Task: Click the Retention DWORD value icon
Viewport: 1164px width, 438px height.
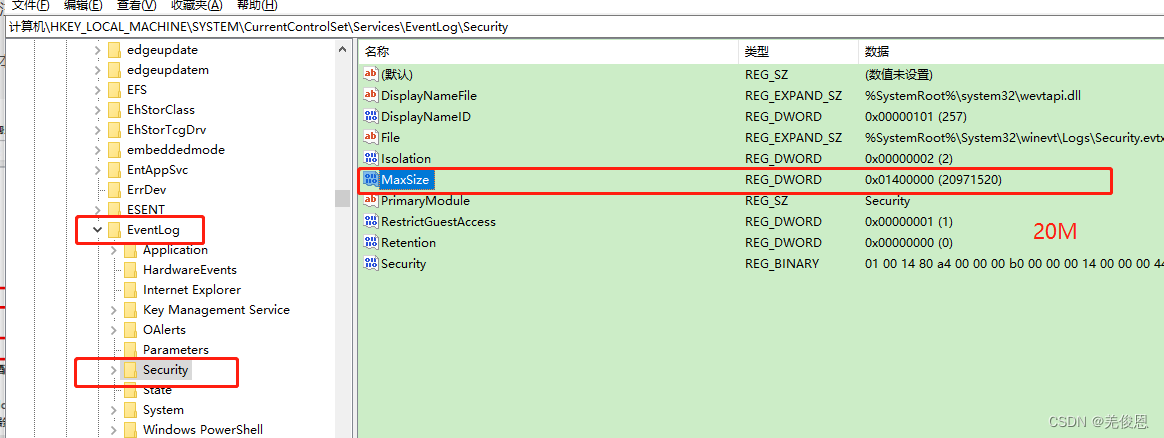Action: [x=370, y=242]
